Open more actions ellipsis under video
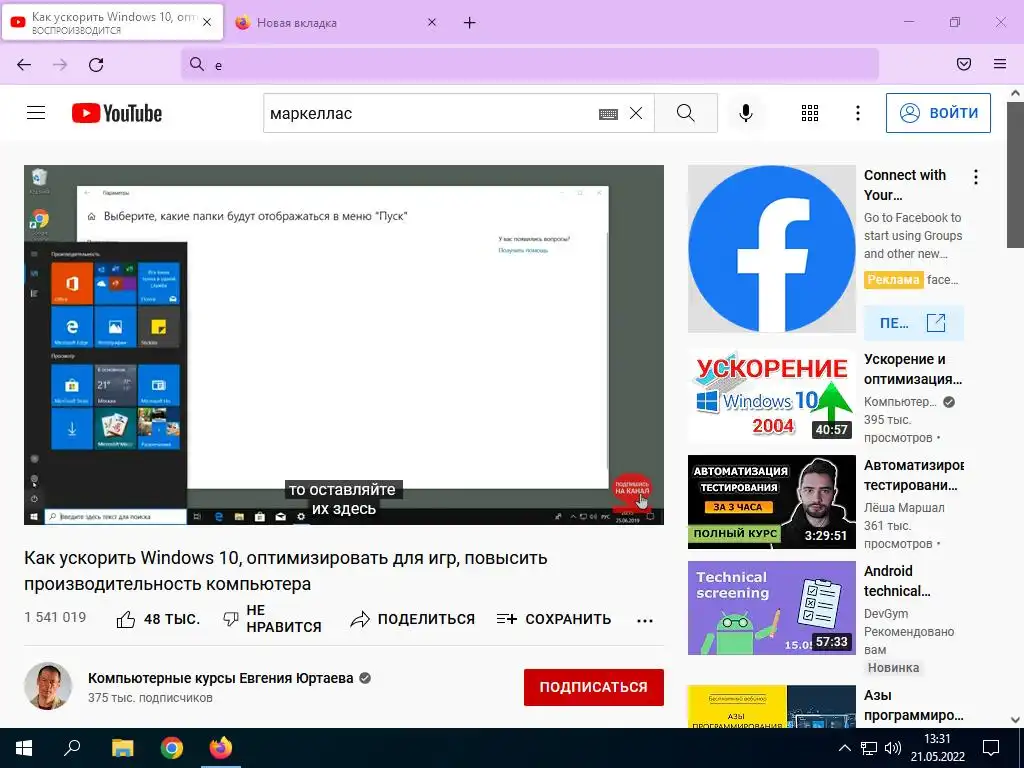The width and height of the screenshot is (1024, 768). [x=645, y=620]
